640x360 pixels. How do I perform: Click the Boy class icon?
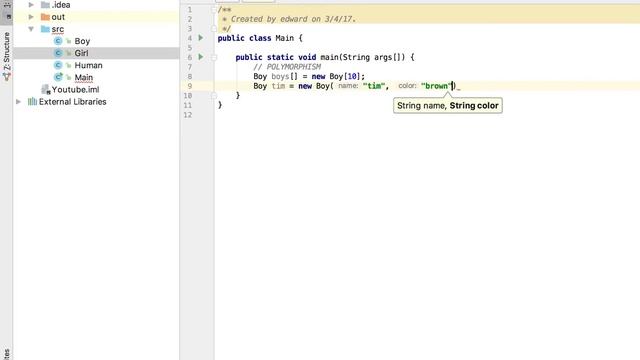[58, 41]
